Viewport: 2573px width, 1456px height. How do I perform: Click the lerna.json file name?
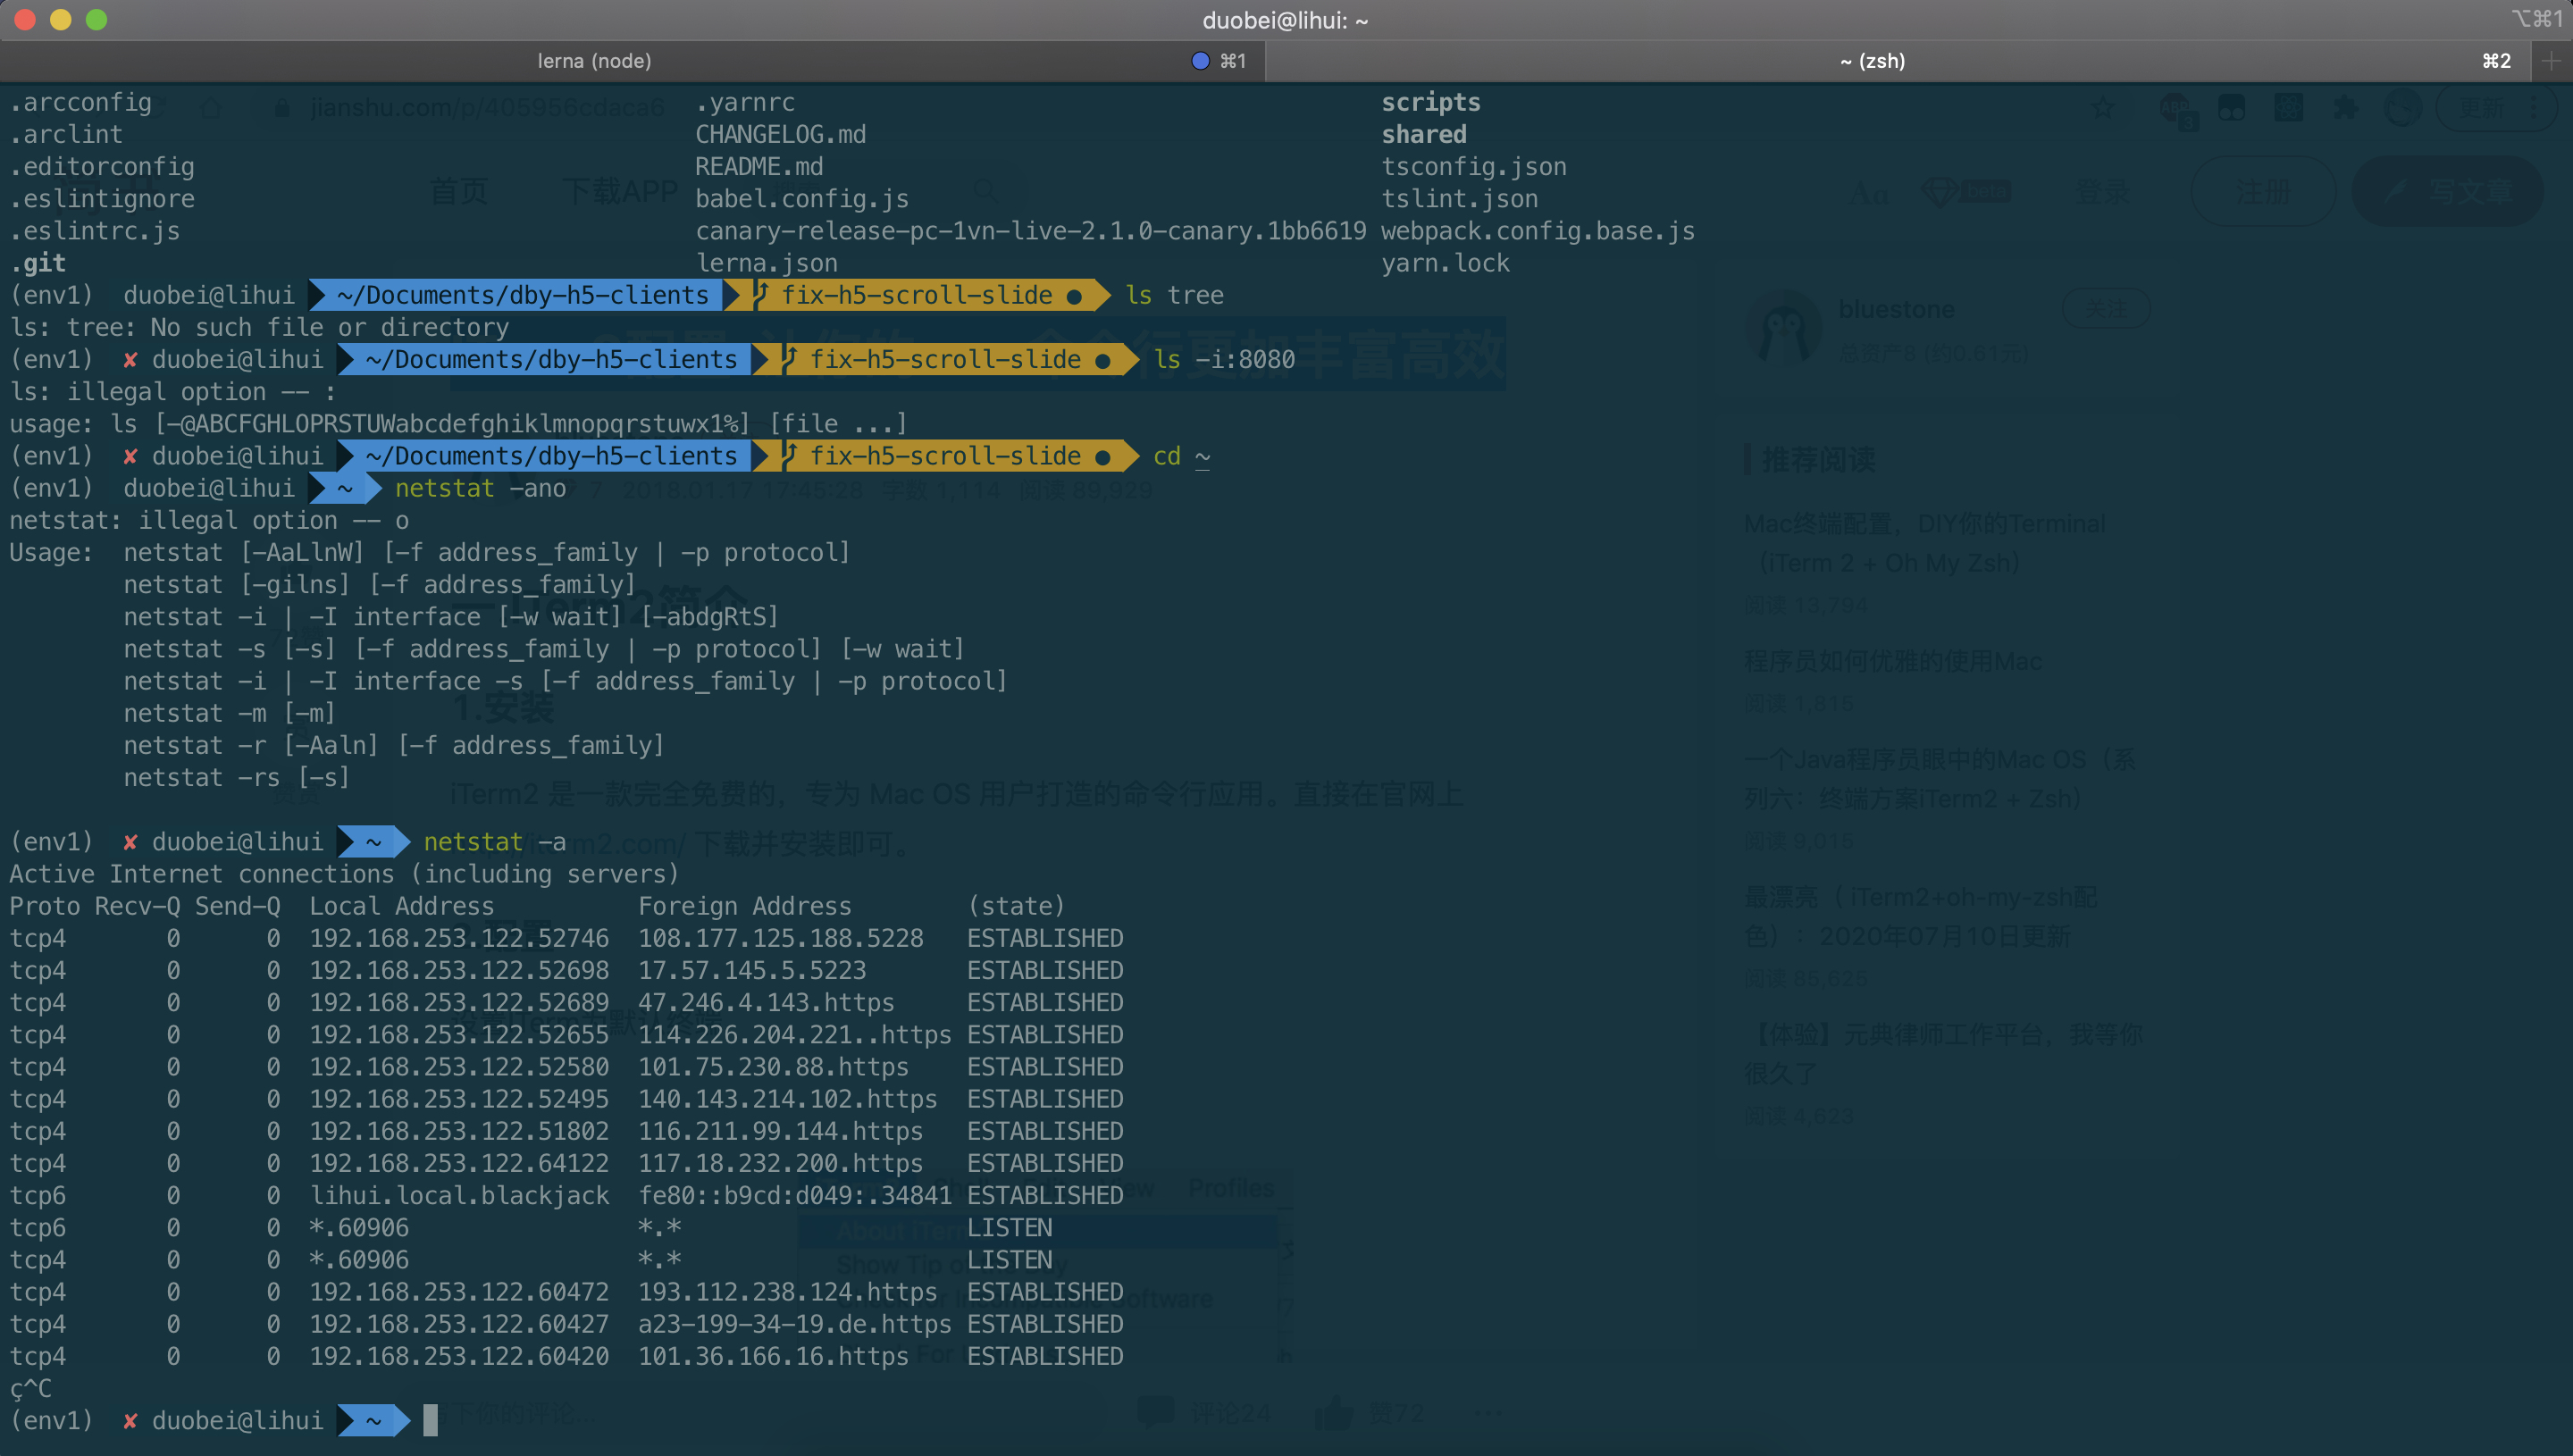pos(766,263)
